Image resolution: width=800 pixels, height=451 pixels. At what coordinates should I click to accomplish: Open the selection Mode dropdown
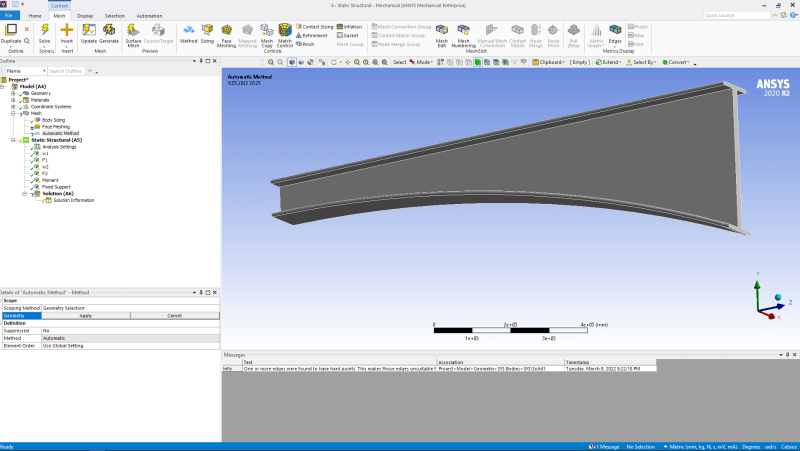coord(421,62)
